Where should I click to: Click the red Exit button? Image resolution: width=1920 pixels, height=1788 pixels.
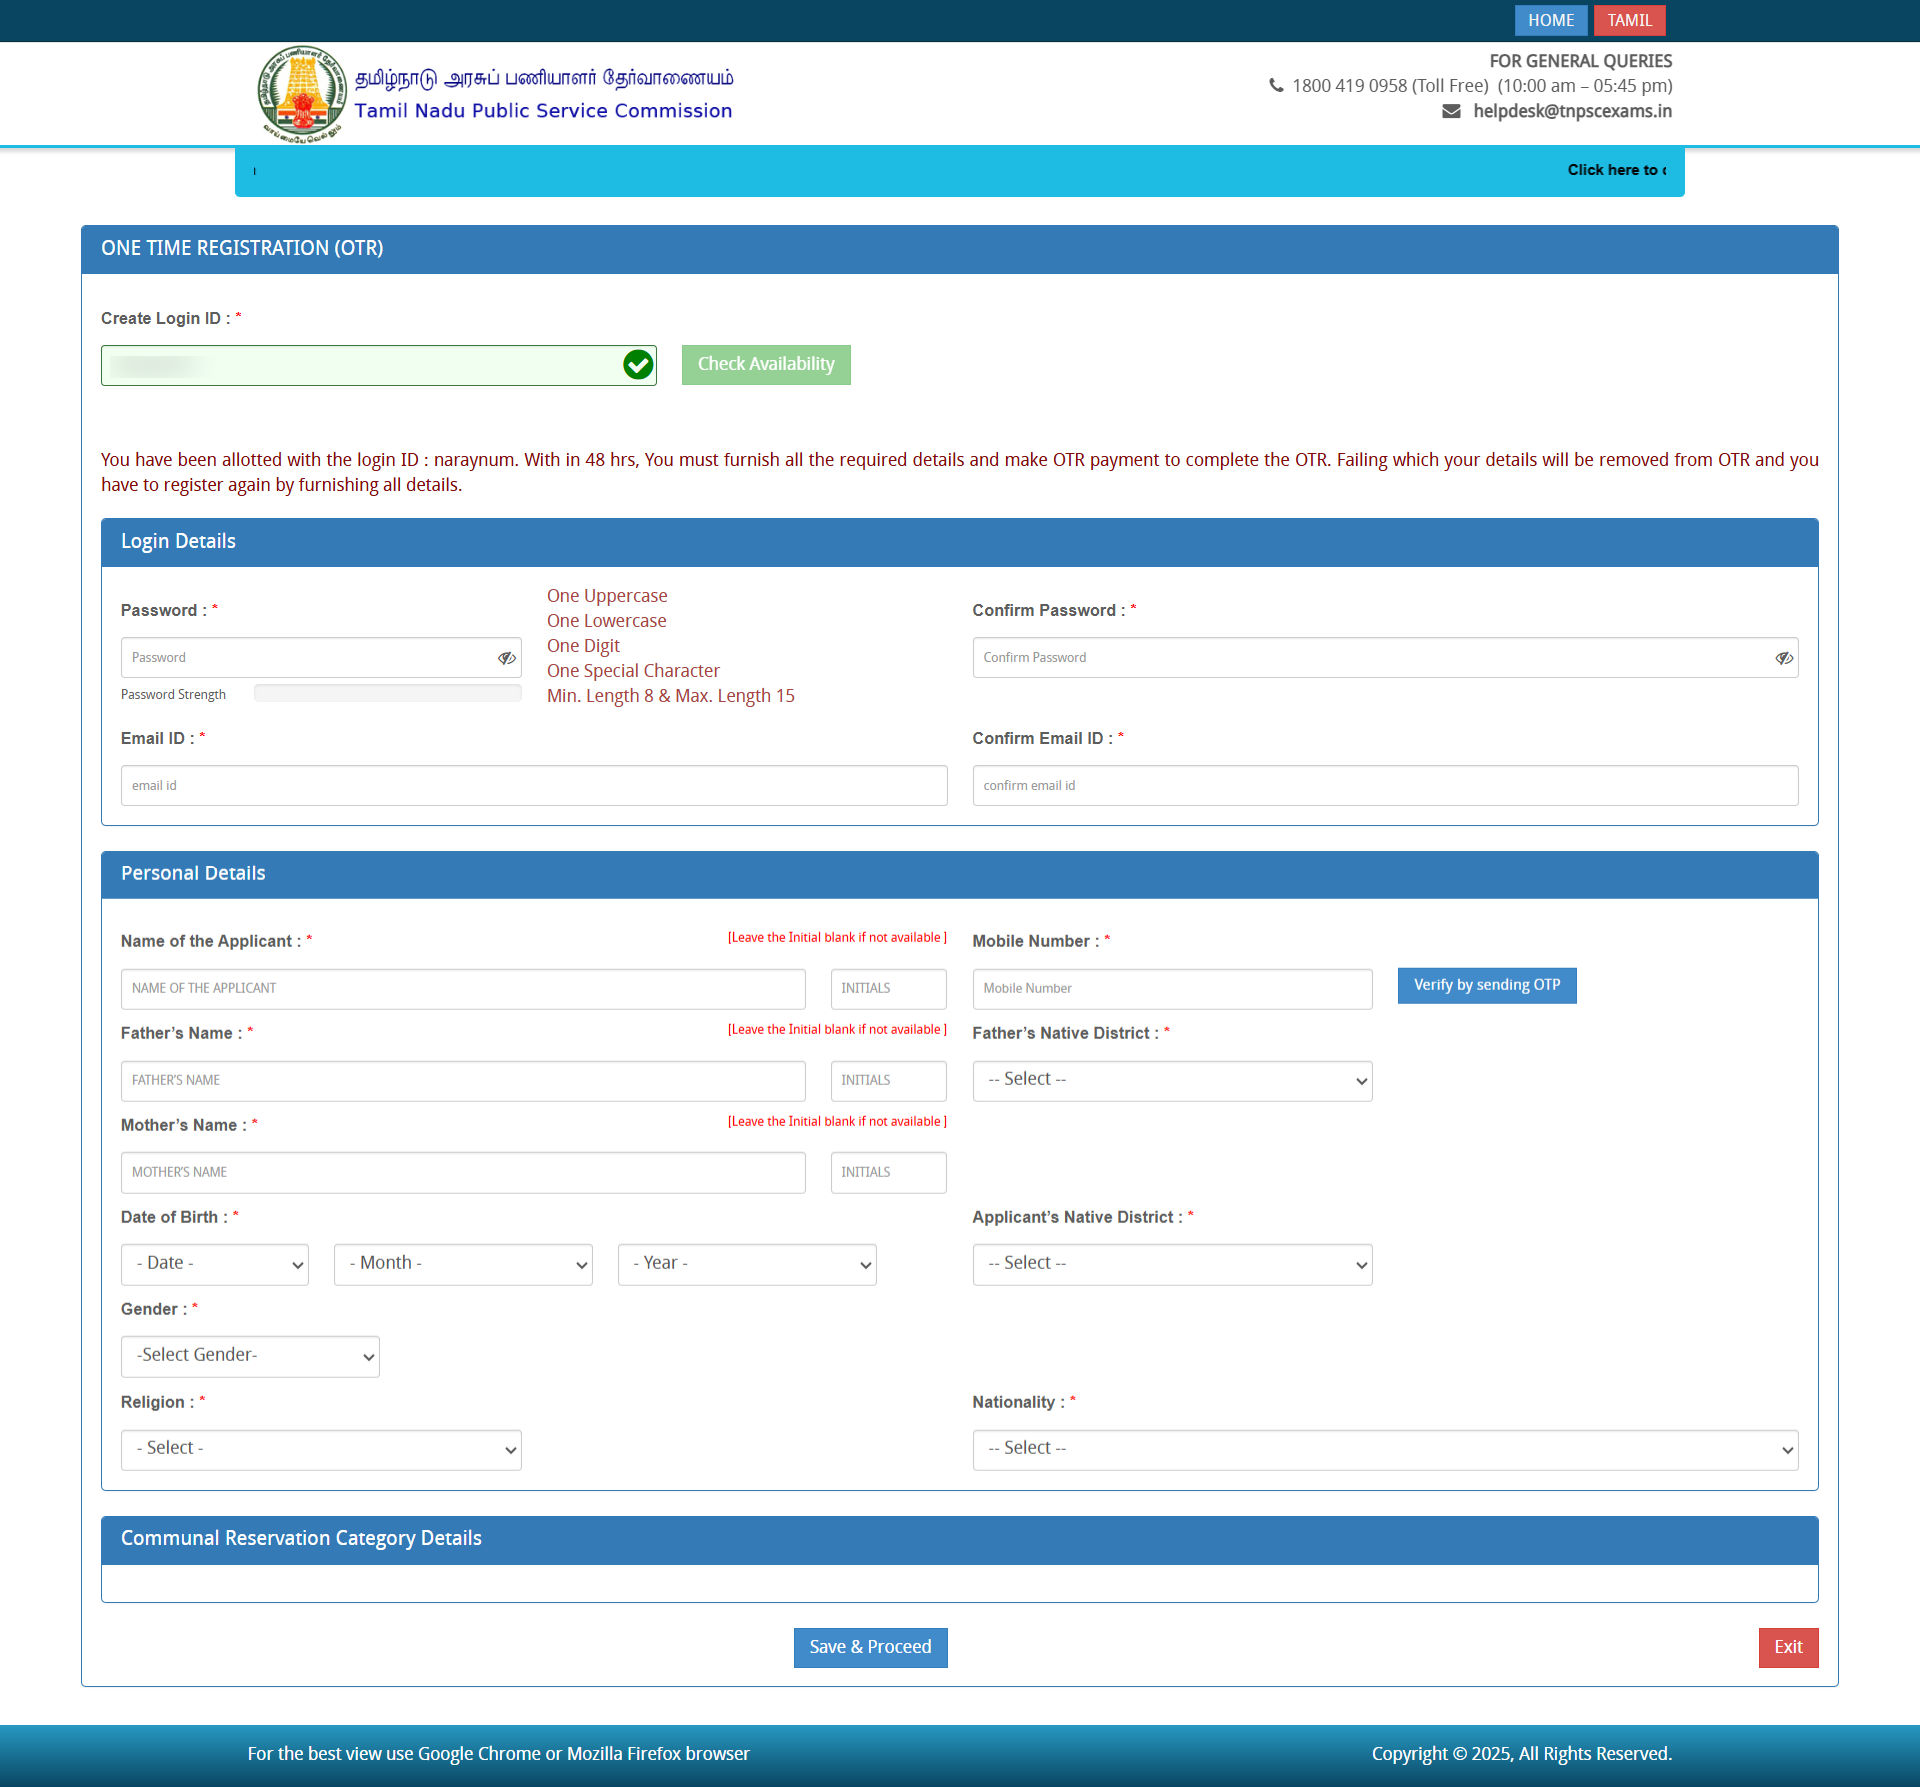pos(1788,1647)
